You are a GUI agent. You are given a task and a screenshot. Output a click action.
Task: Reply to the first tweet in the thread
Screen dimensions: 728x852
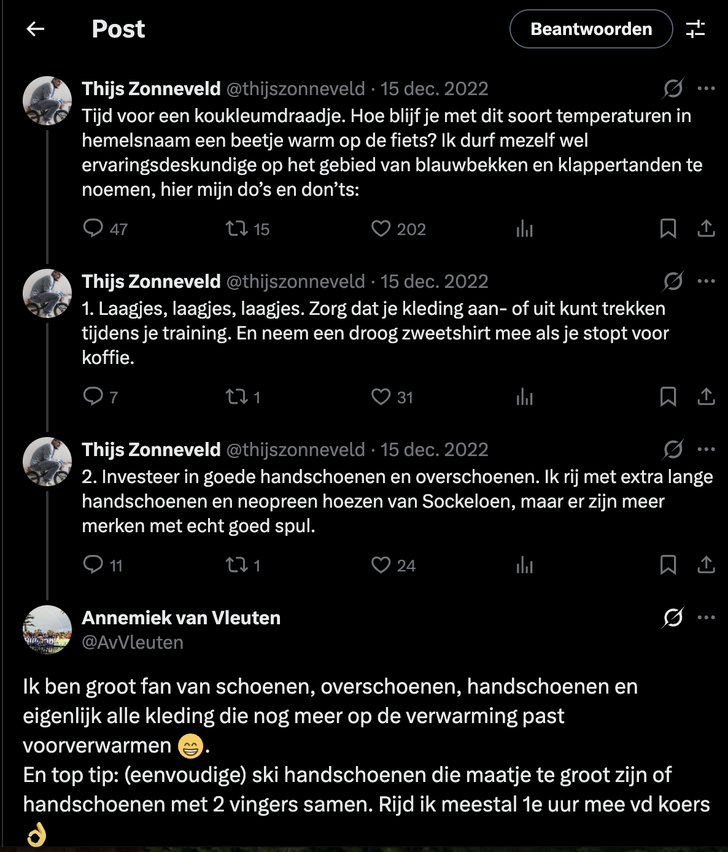[x=93, y=229]
